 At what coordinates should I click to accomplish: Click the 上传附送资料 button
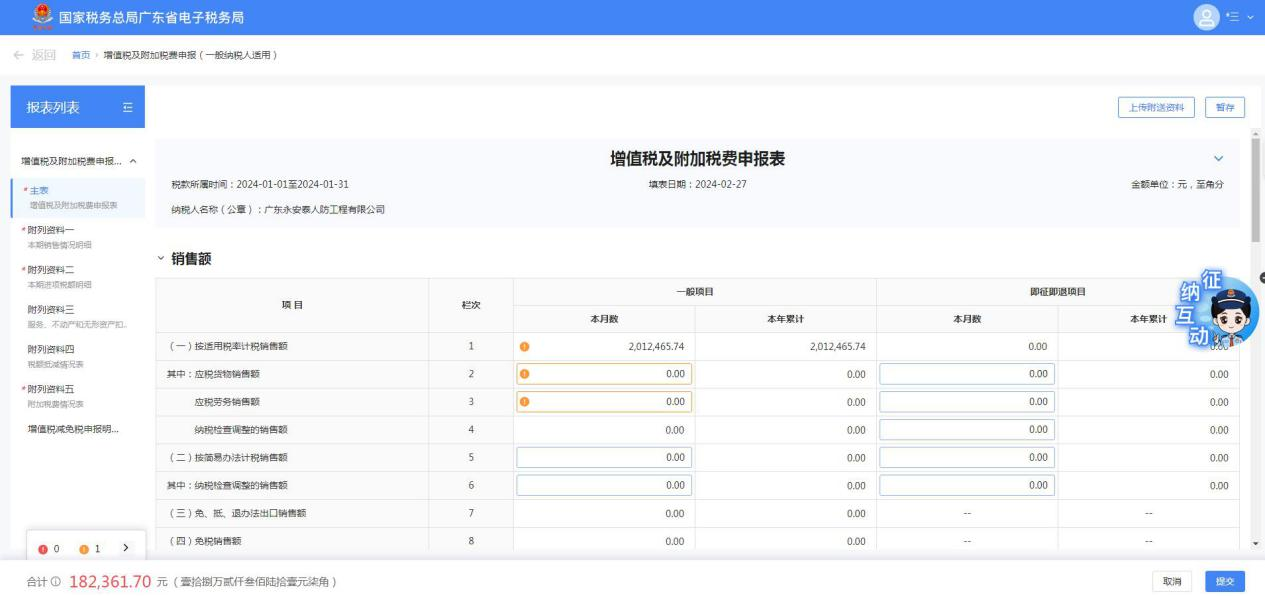pyautogui.click(x=1157, y=108)
